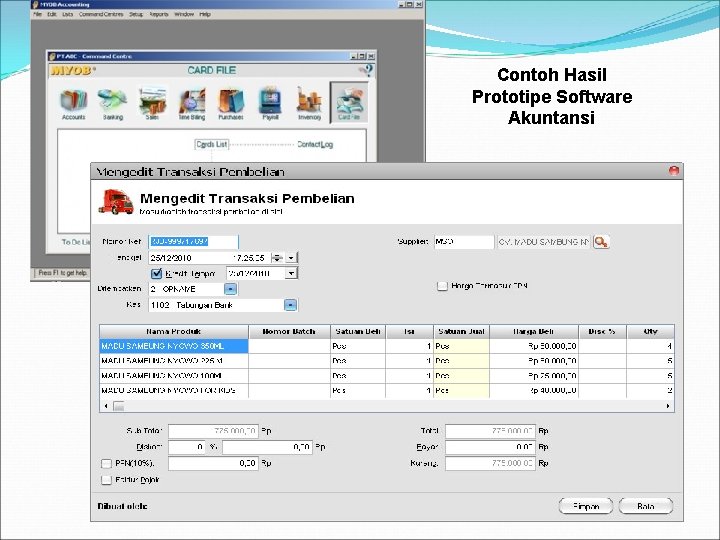Click the table horizontal scrollbar thumb

118,406
